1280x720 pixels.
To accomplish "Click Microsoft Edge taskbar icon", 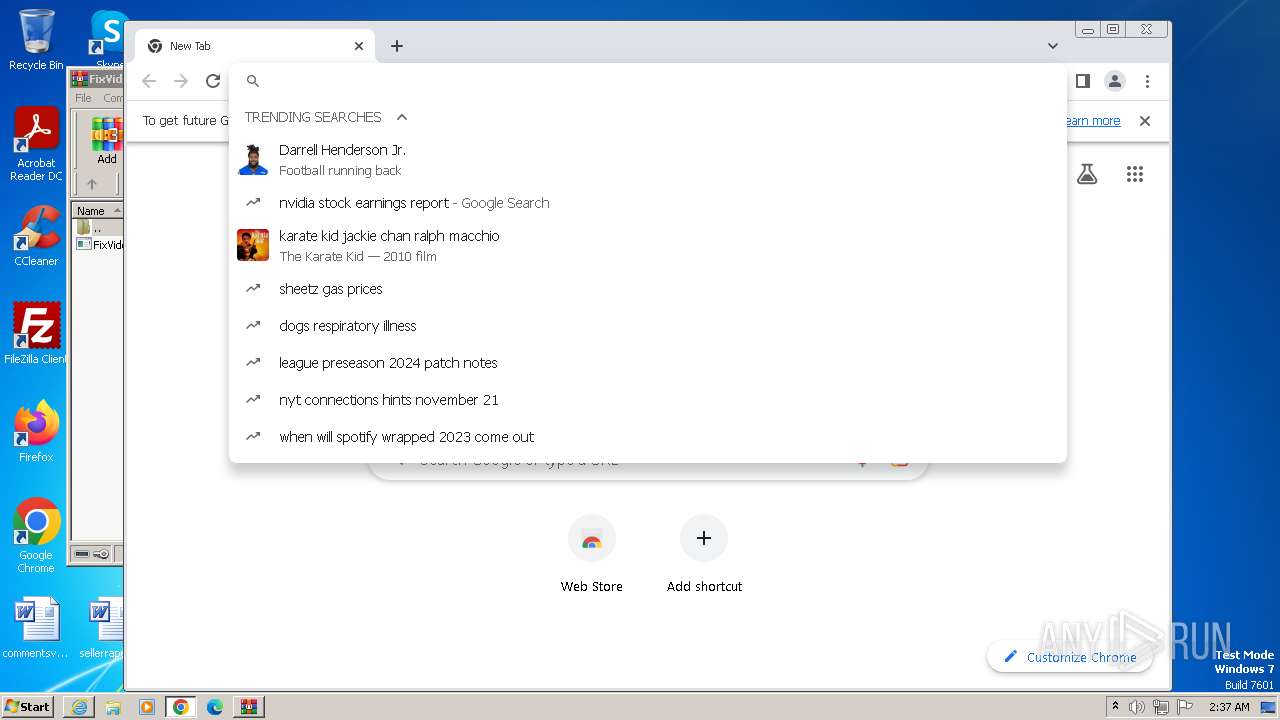I will (215, 707).
